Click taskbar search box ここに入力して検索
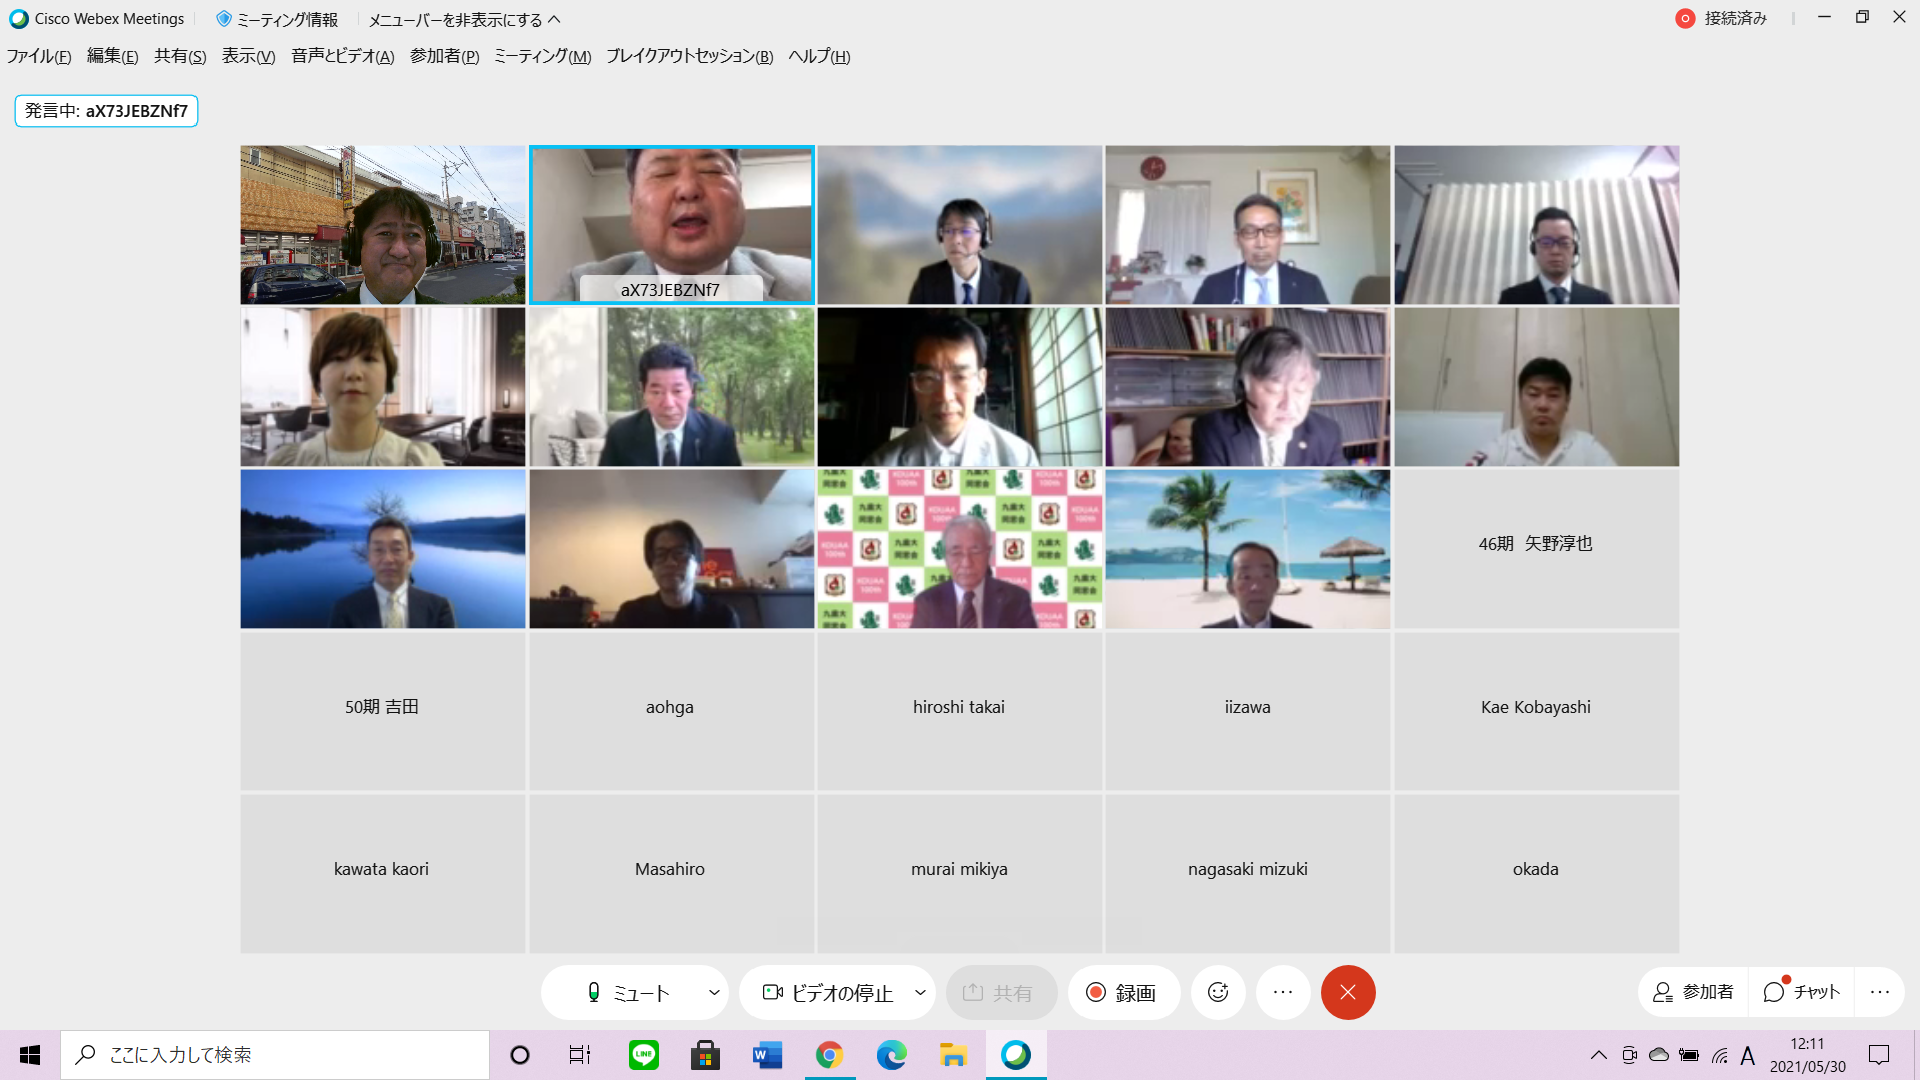This screenshot has width=1920, height=1080. (x=275, y=1055)
